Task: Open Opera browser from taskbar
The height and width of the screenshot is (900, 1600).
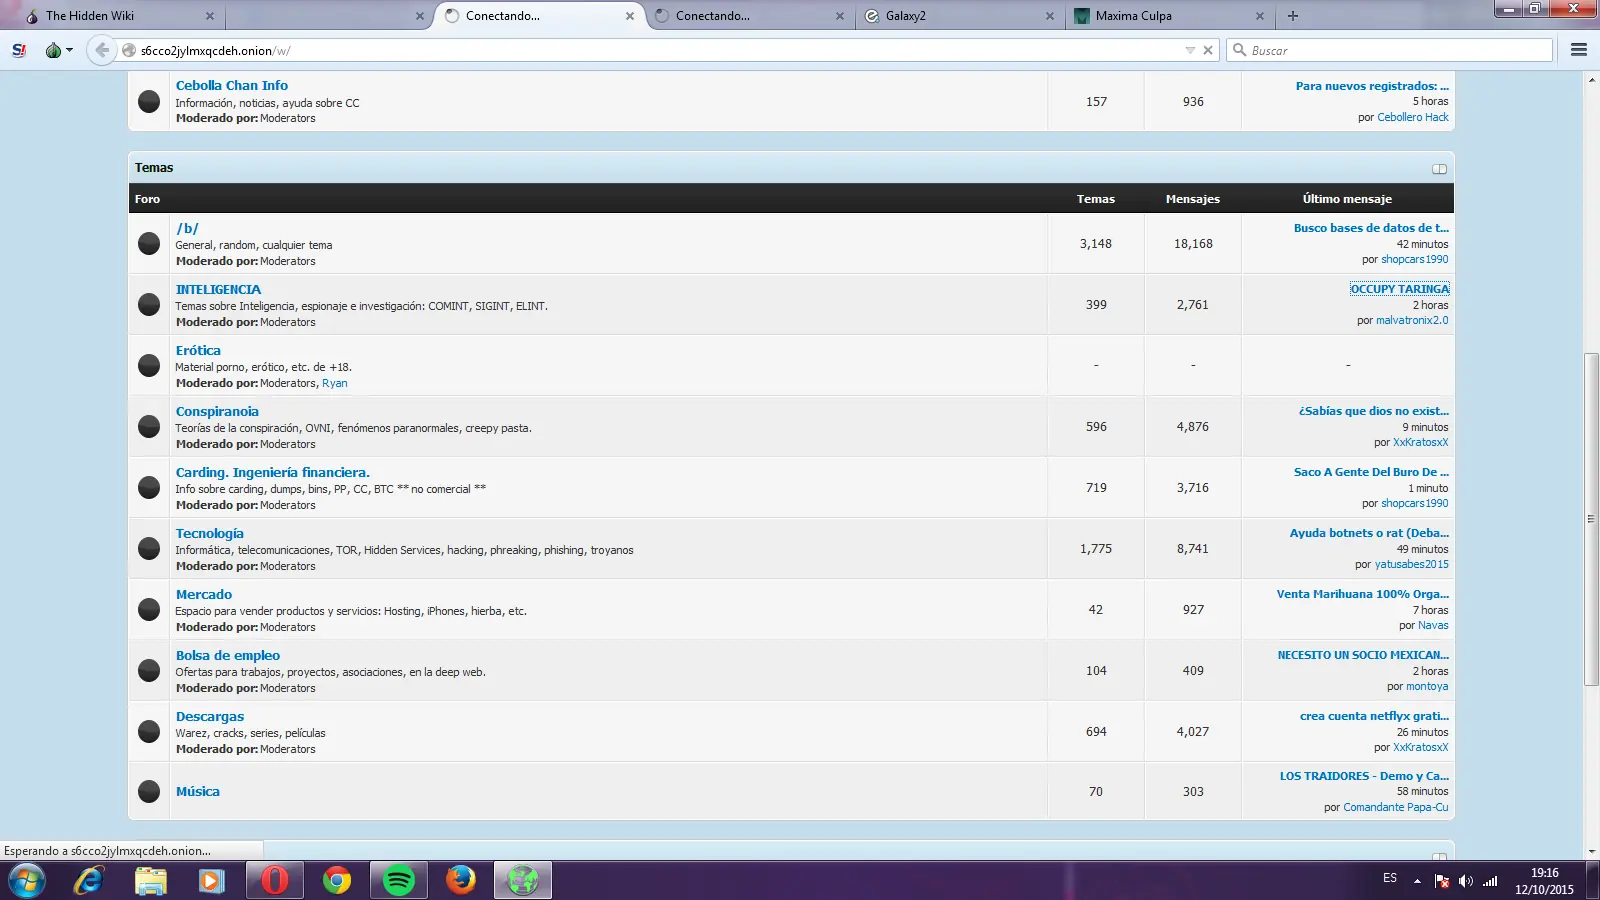Action: (x=275, y=881)
